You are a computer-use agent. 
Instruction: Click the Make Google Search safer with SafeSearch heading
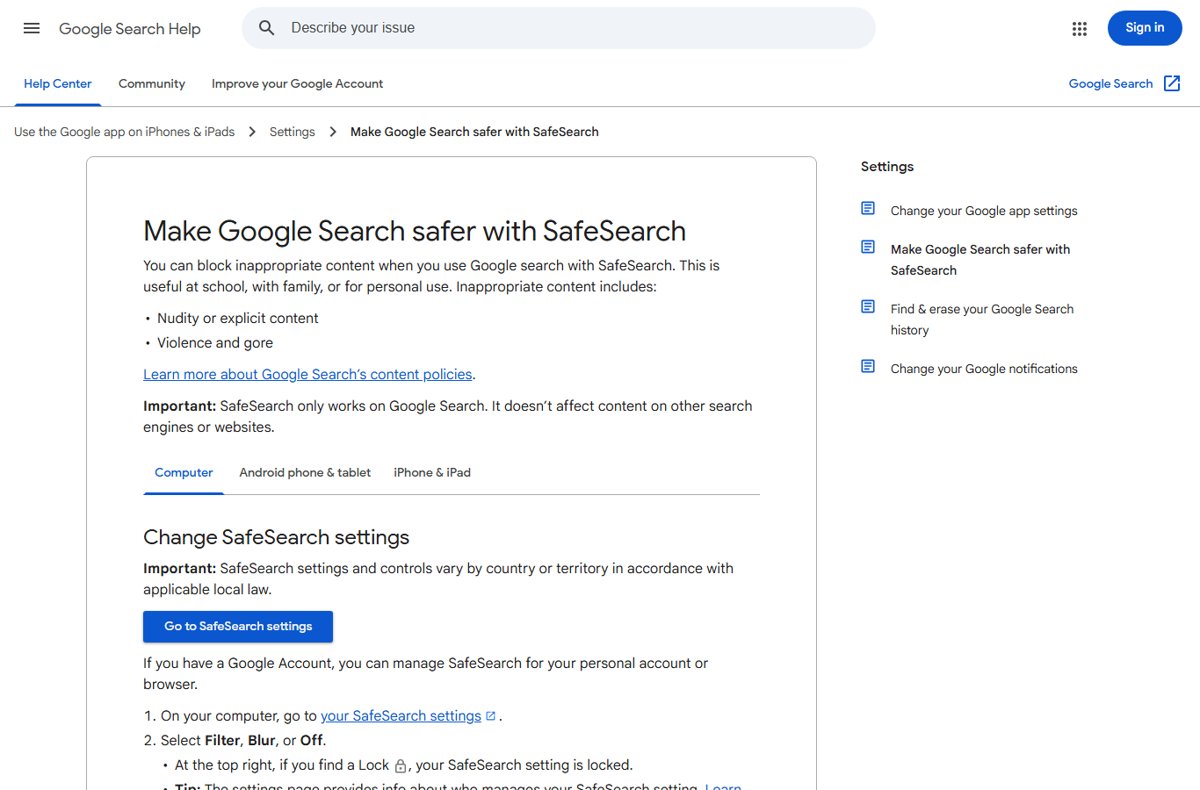(x=415, y=231)
